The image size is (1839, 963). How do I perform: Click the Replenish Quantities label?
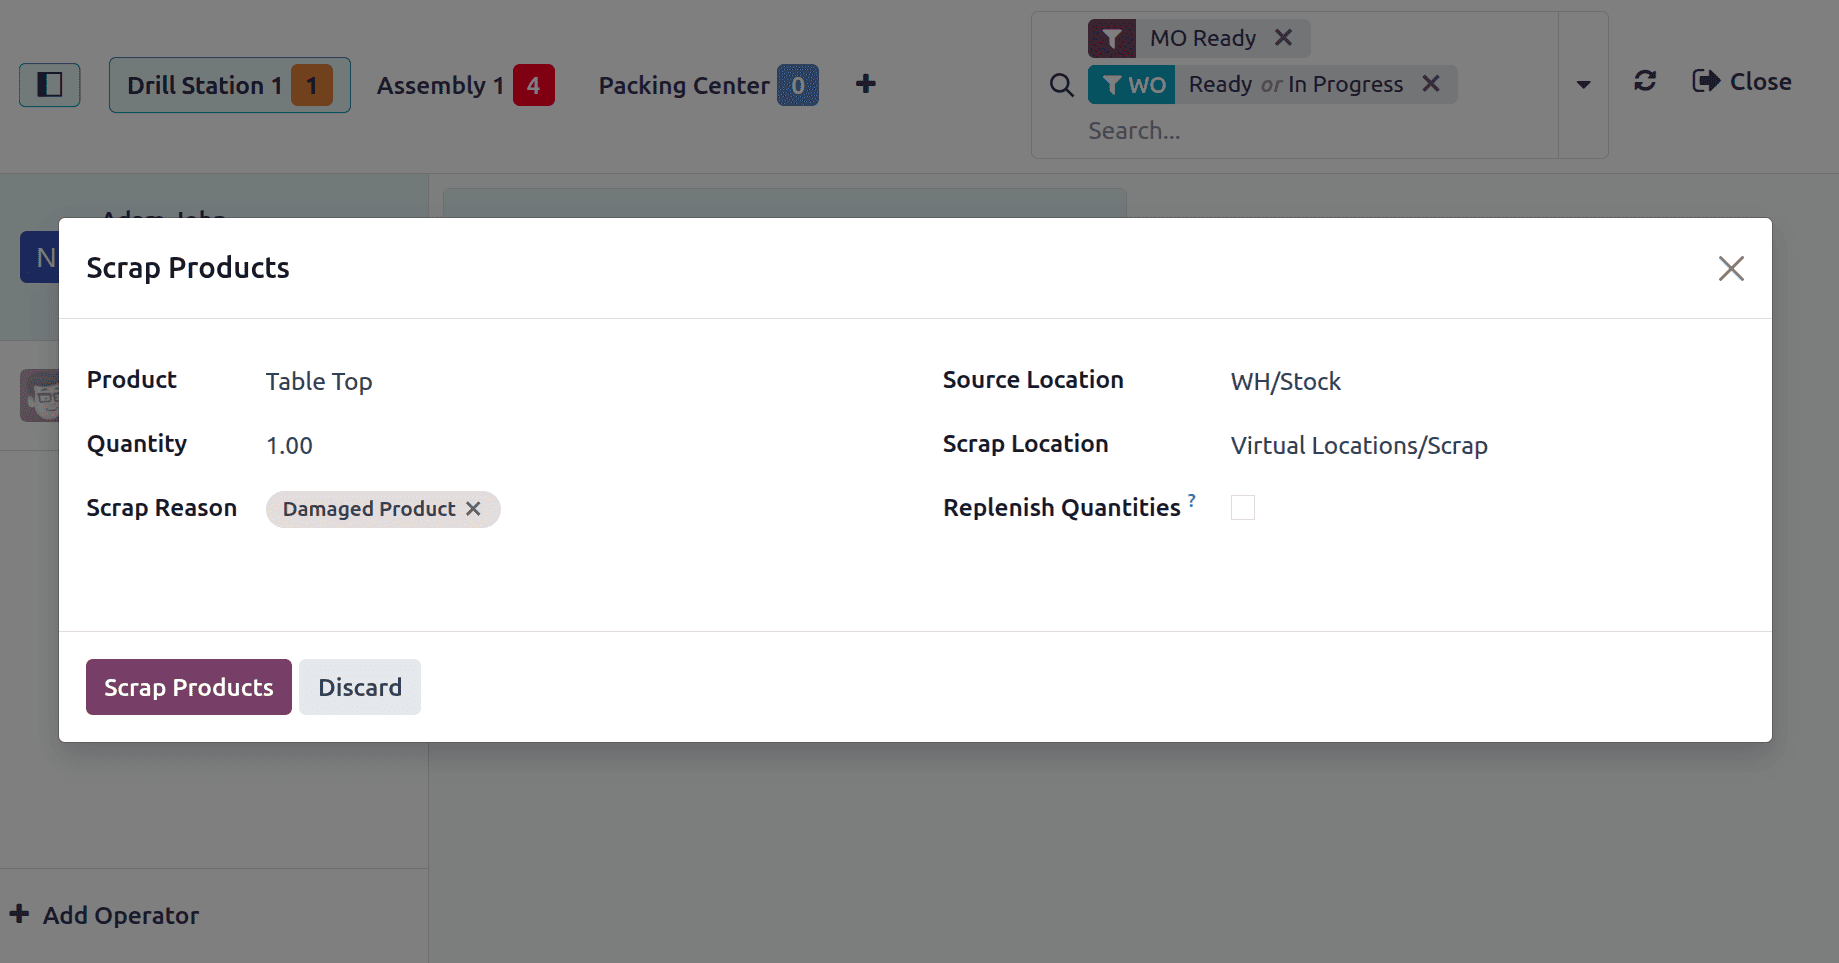pyautogui.click(x=1062, y=508)
